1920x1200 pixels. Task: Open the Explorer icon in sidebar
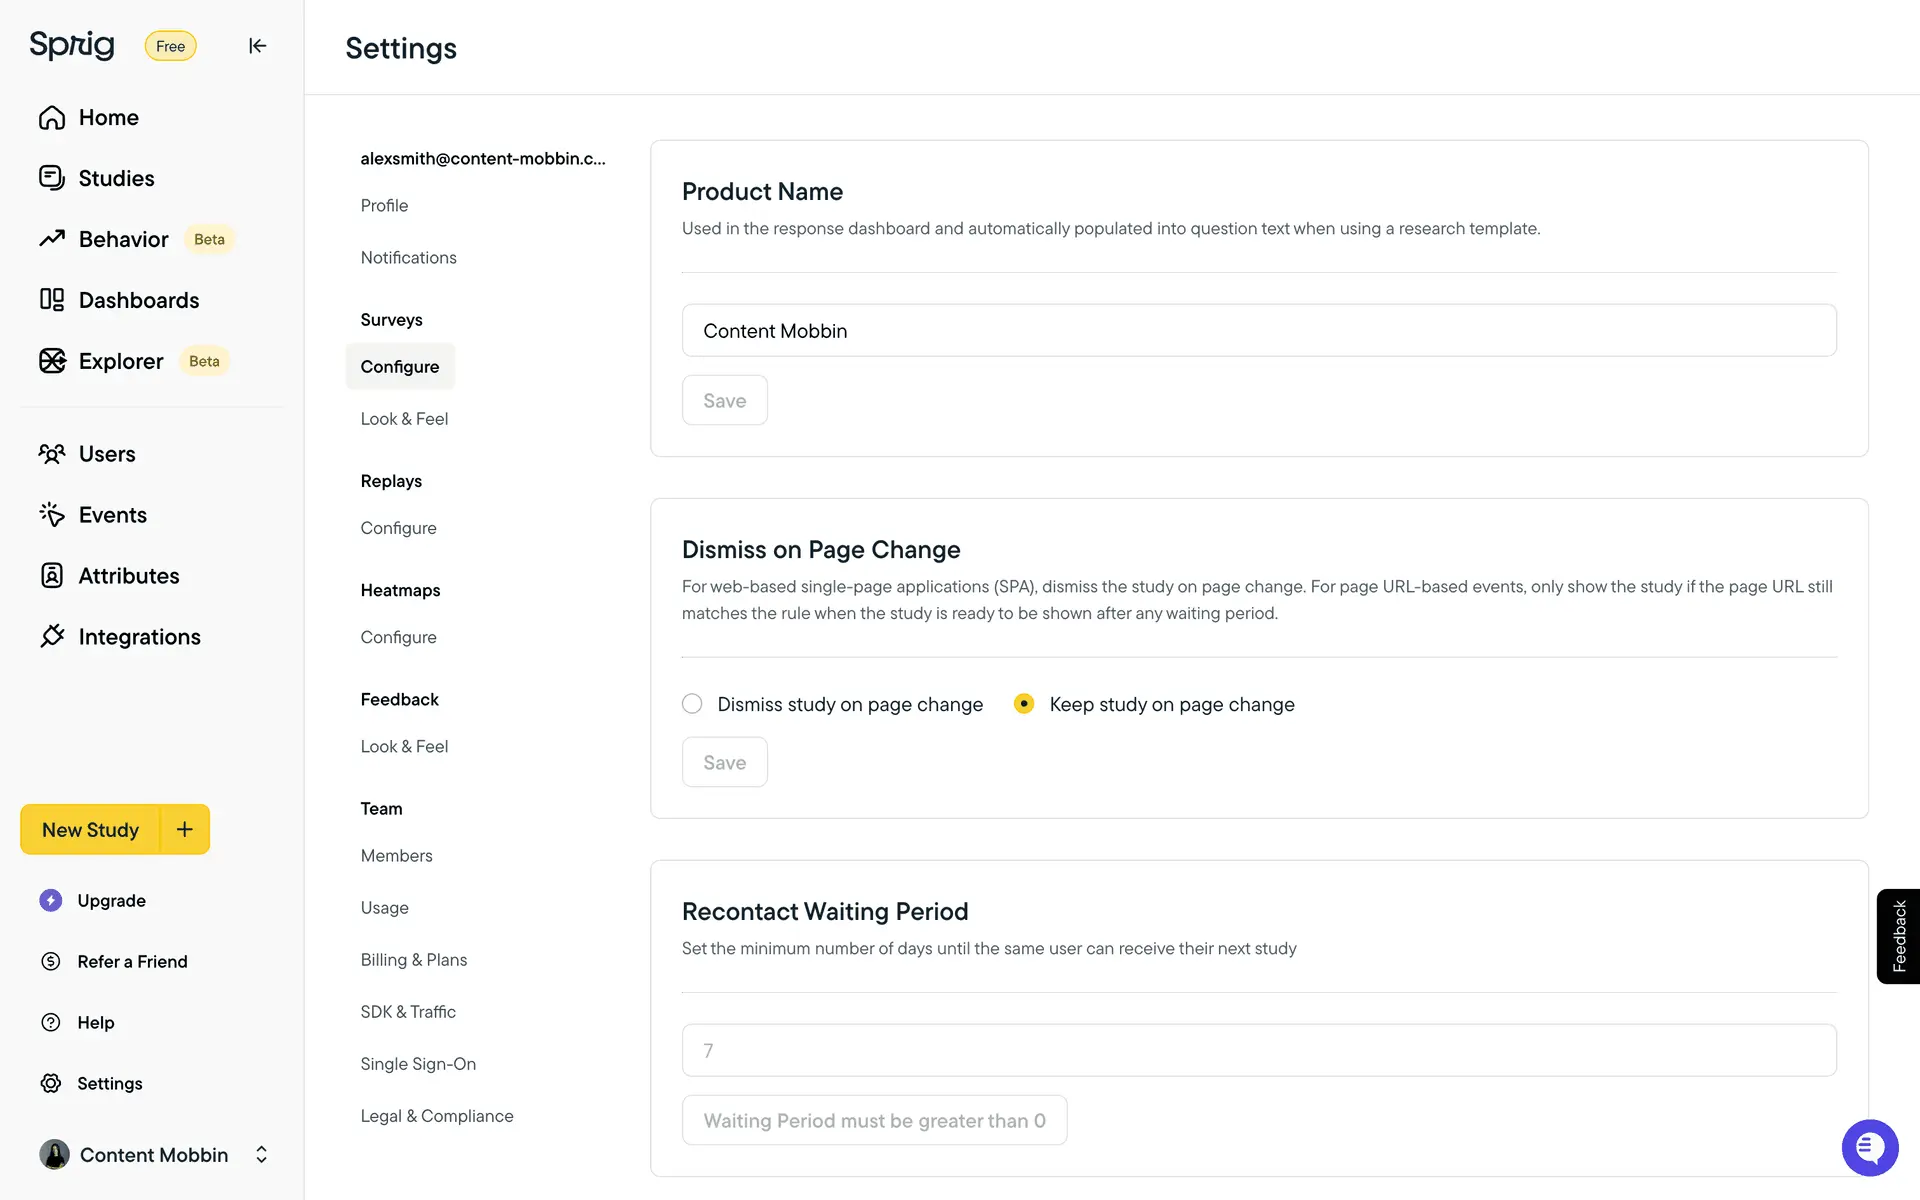click(52, 361)
